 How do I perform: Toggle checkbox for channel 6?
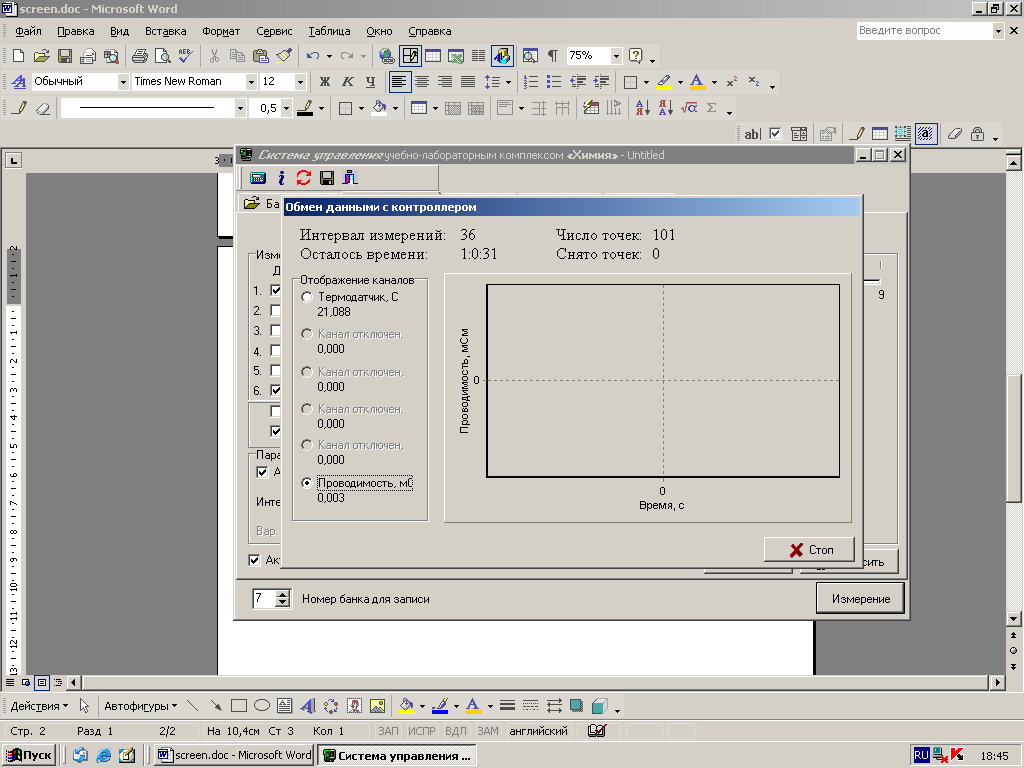[276, 390]
